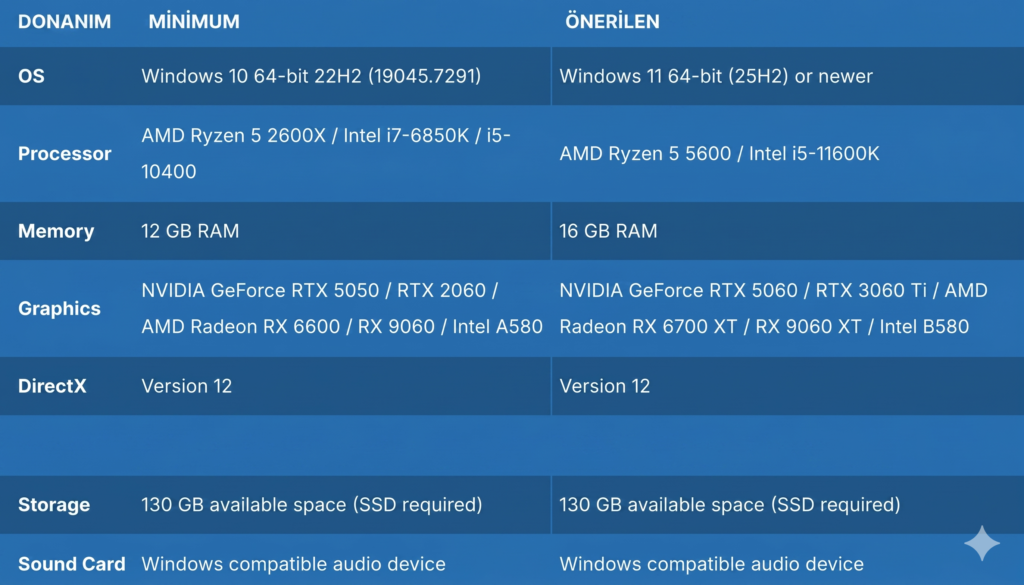Click the Graphics row label

tap(59, 308)
